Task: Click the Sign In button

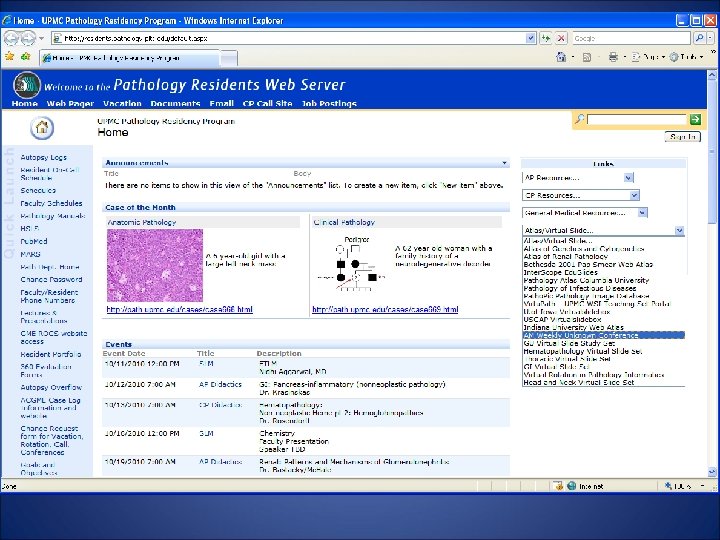Action: point(682,136)
